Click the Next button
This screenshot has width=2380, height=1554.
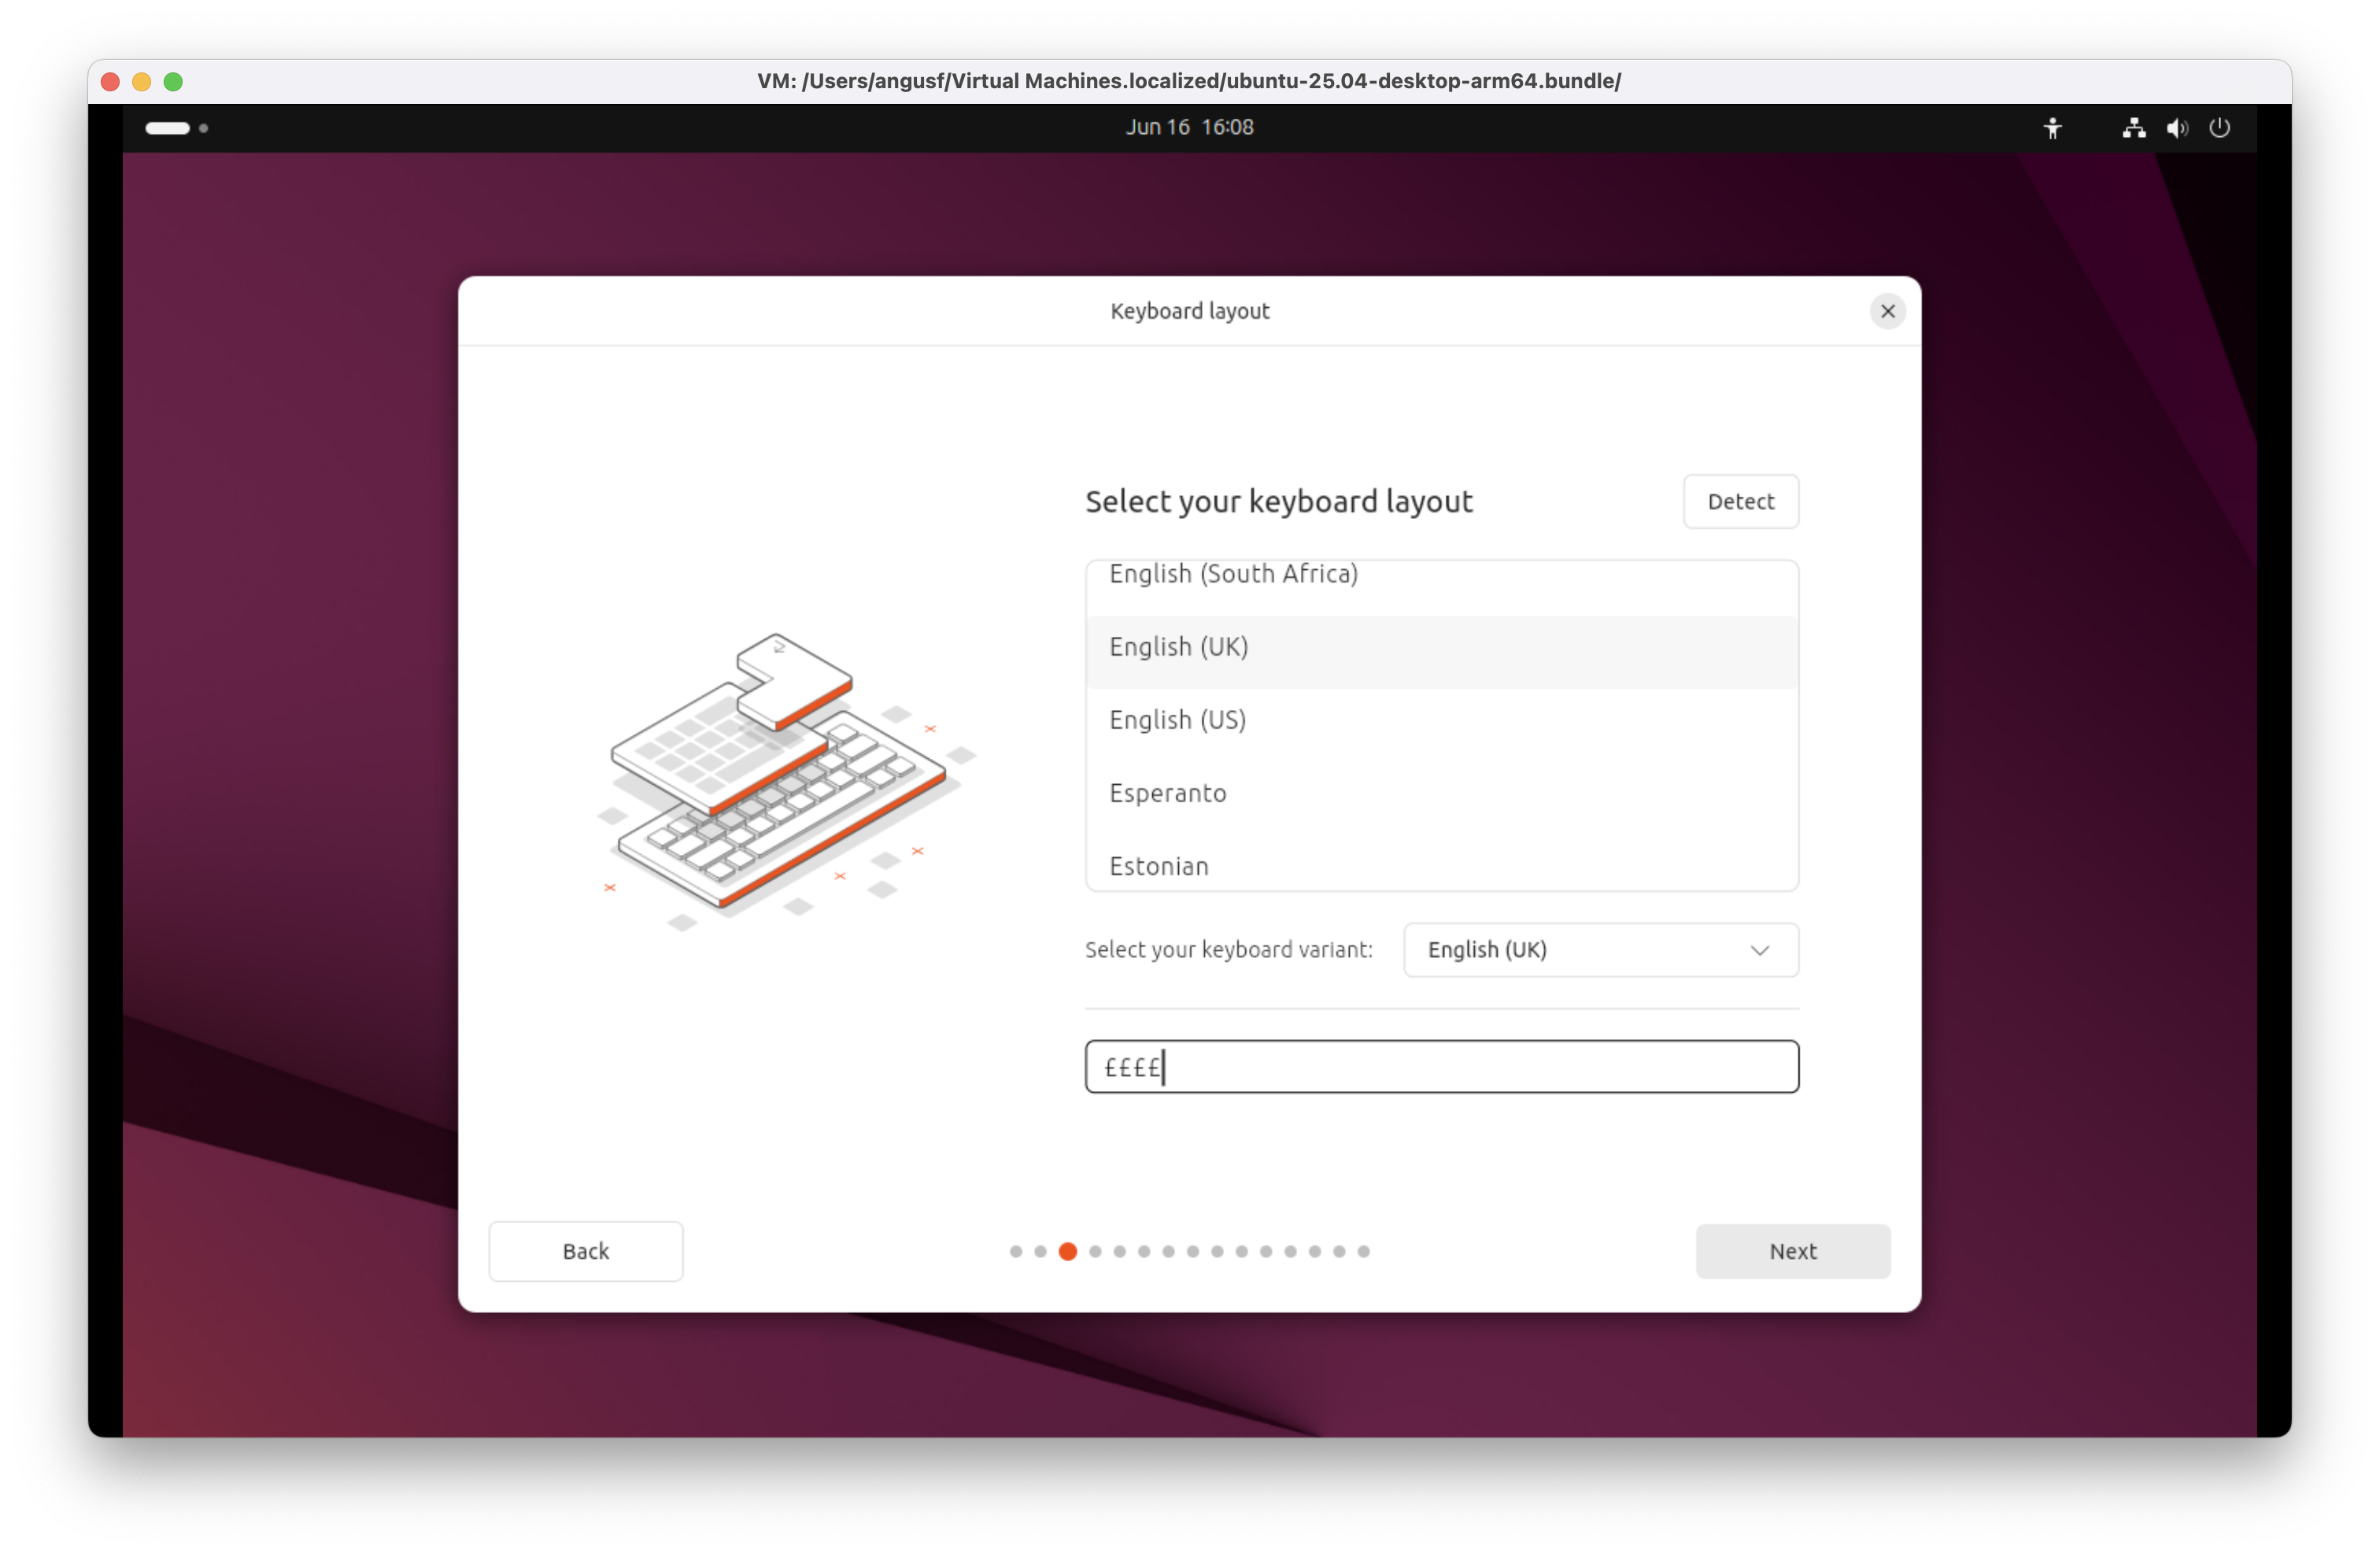[1792, 1251]
